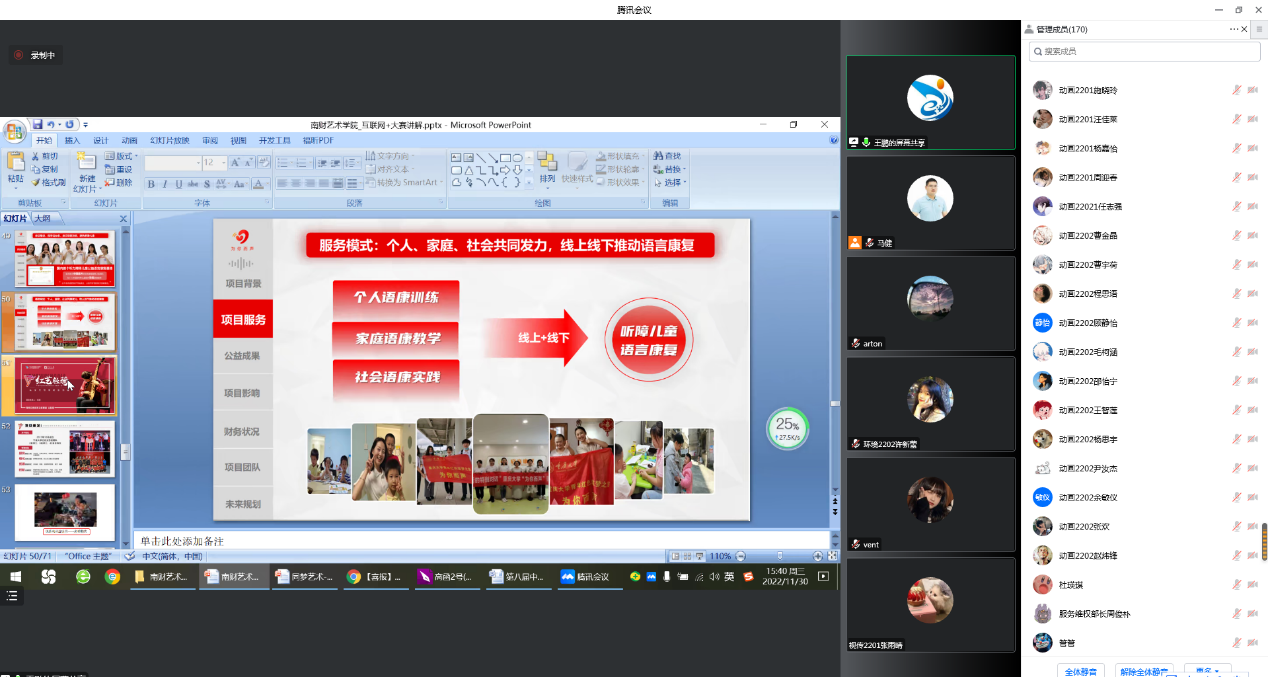1268x677 pixels.
Task: Open the Select (选择) dropdown
Action: pos(673,182)
